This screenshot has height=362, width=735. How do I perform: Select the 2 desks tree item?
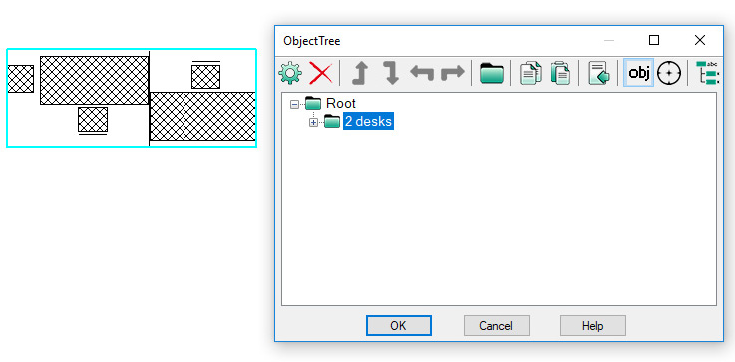(368, 121)
